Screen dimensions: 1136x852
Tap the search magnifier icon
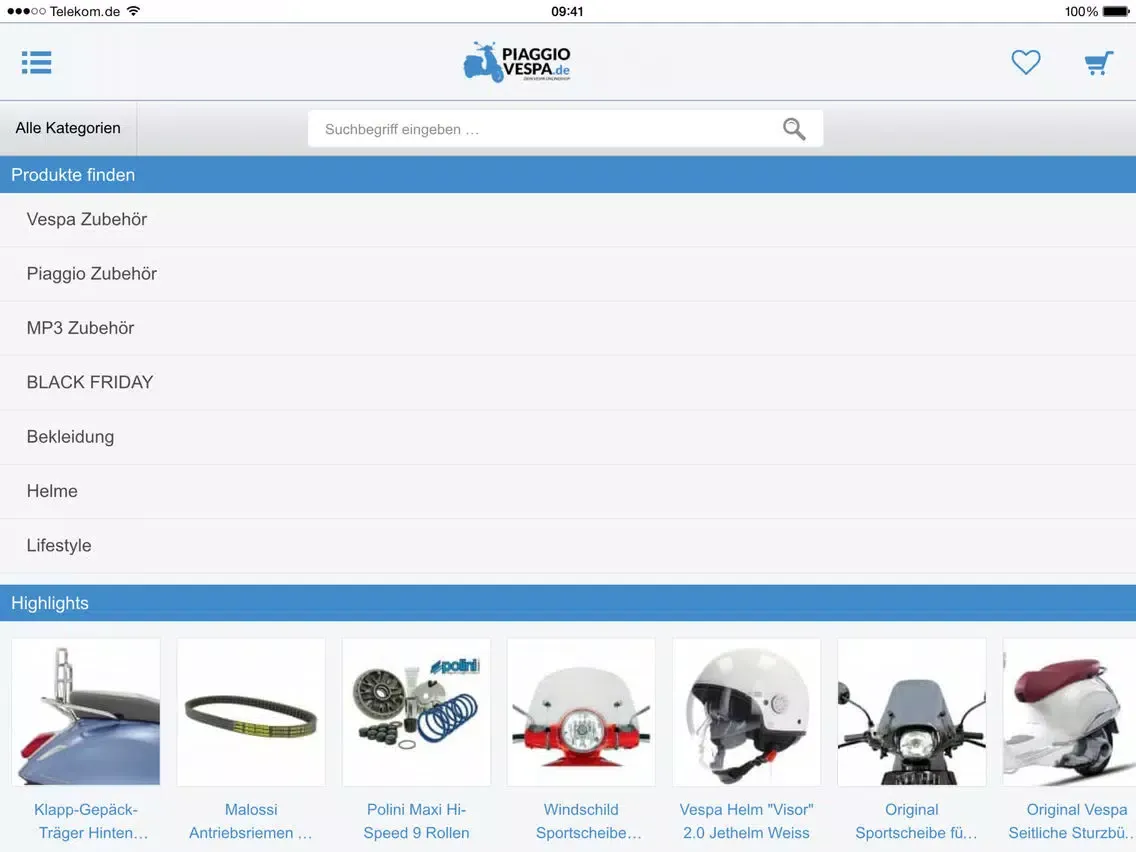794,129
